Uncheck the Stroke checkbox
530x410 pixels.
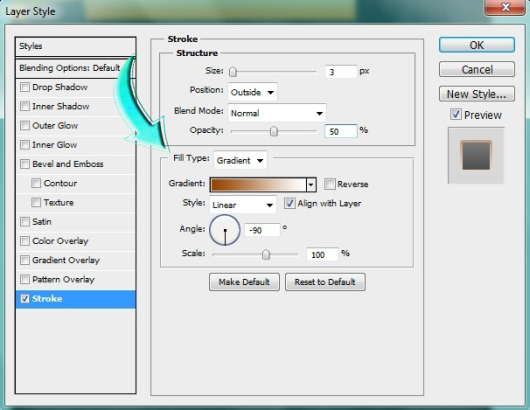25,299
